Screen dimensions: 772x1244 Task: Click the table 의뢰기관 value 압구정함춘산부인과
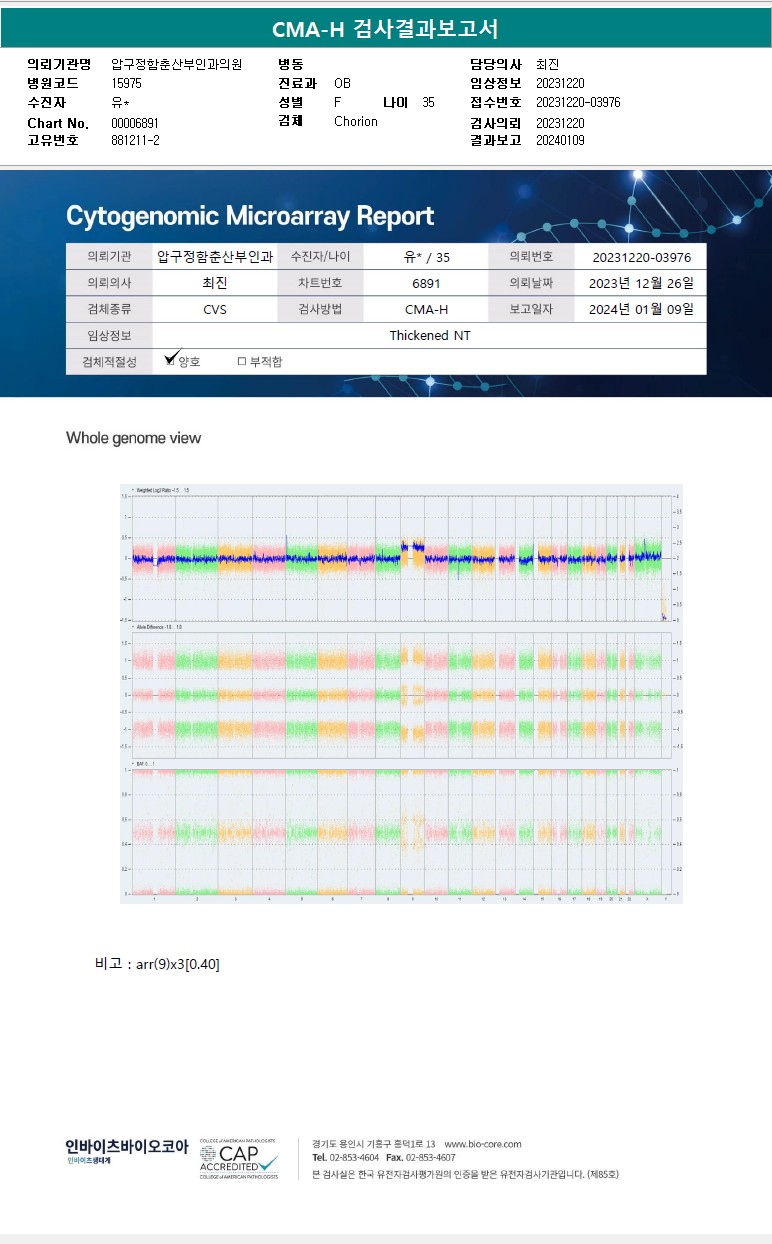coord(215,257)
